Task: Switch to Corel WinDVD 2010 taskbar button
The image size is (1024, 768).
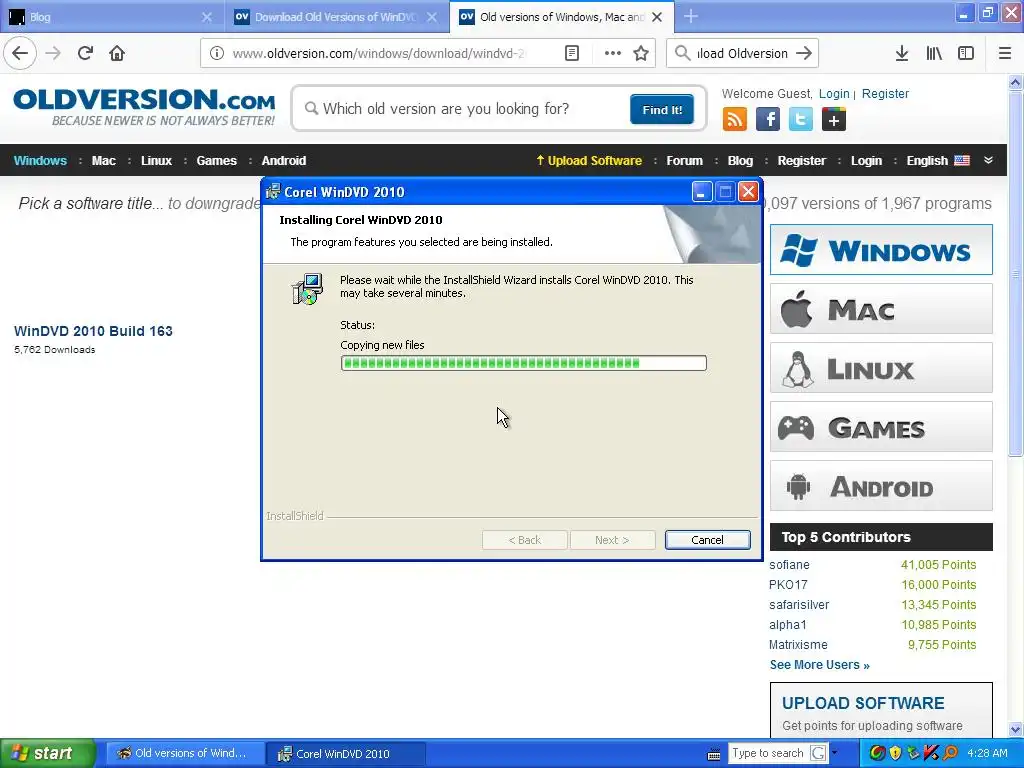Action: pyautogui.click(x=346, y=754)
